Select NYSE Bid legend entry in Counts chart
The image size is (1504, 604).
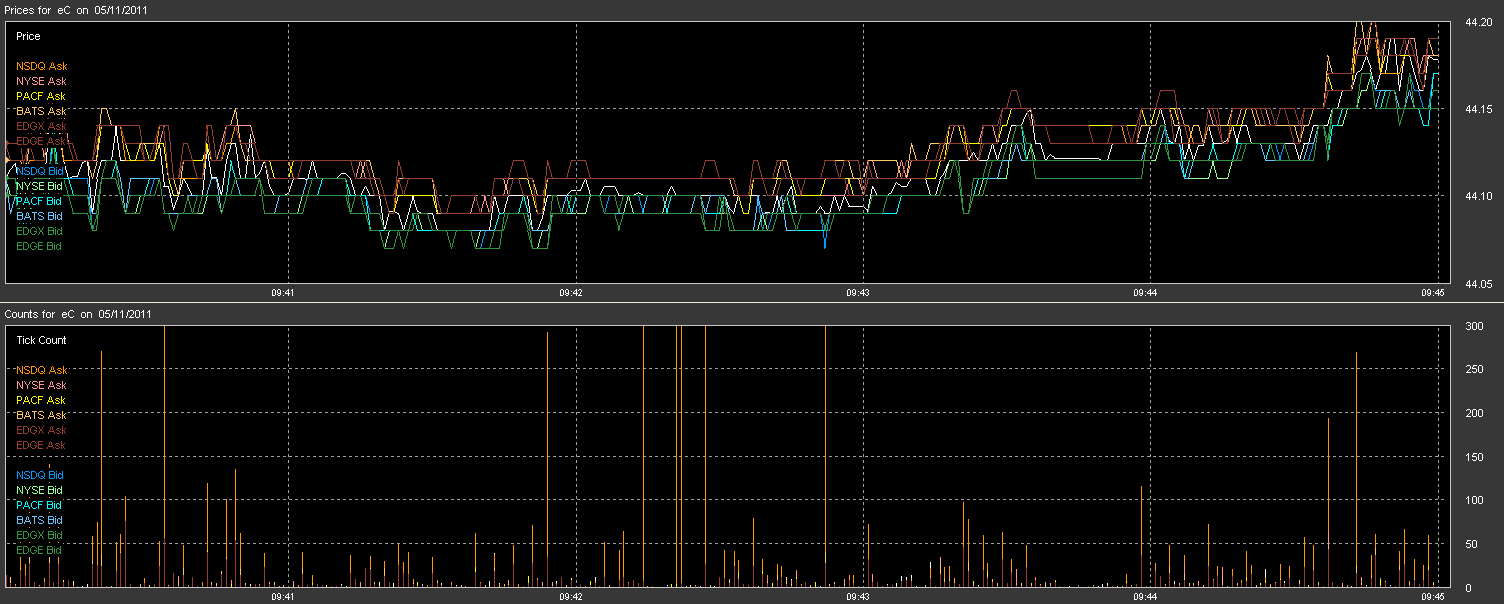(39, 490)
